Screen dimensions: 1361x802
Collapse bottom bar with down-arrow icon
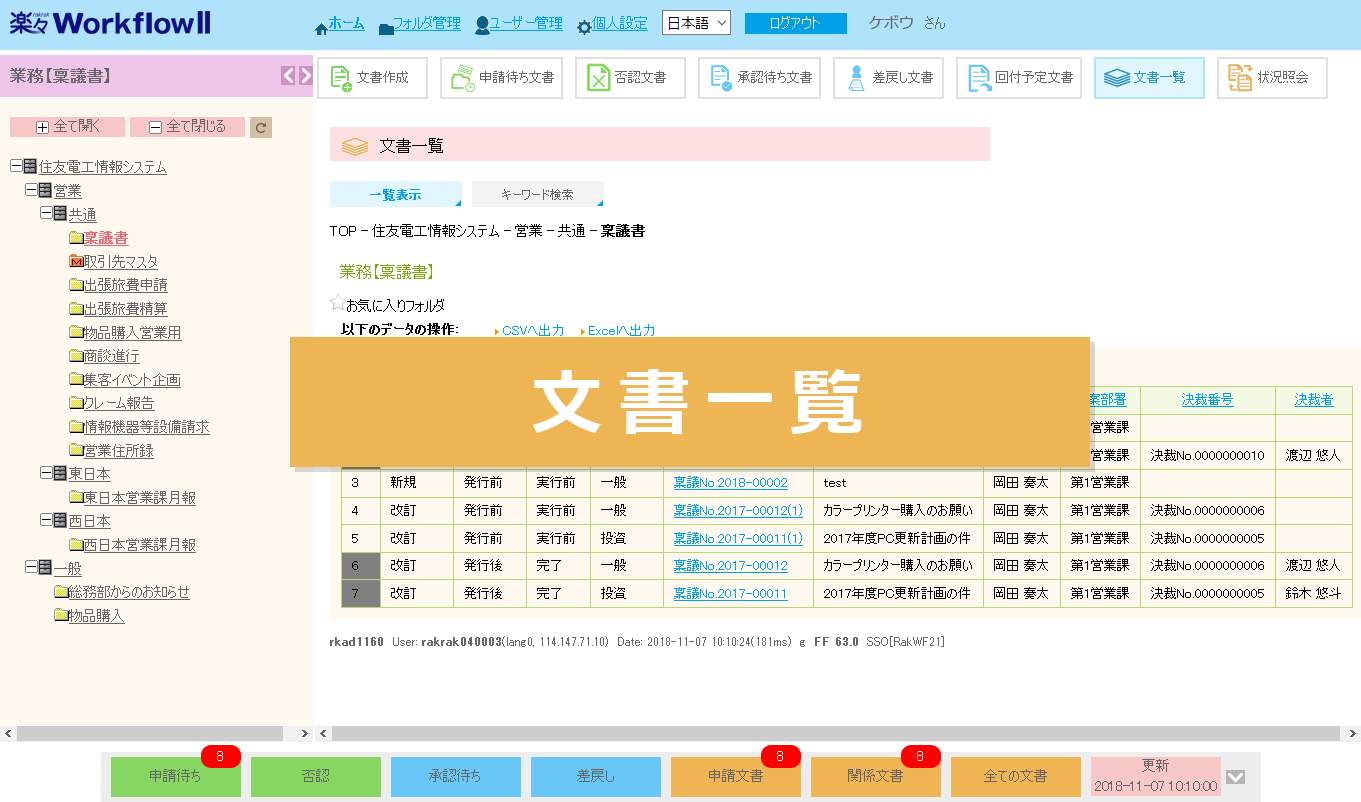click(x=1236, y=777)
